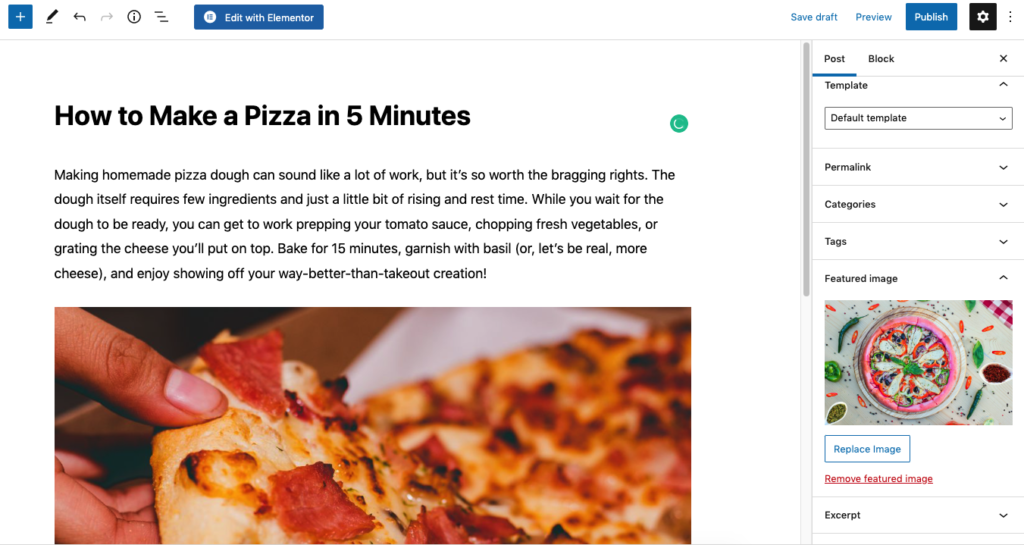1024x545 pixels.
Task: Open the Options three-dot menu
Action: (1010, 17)
